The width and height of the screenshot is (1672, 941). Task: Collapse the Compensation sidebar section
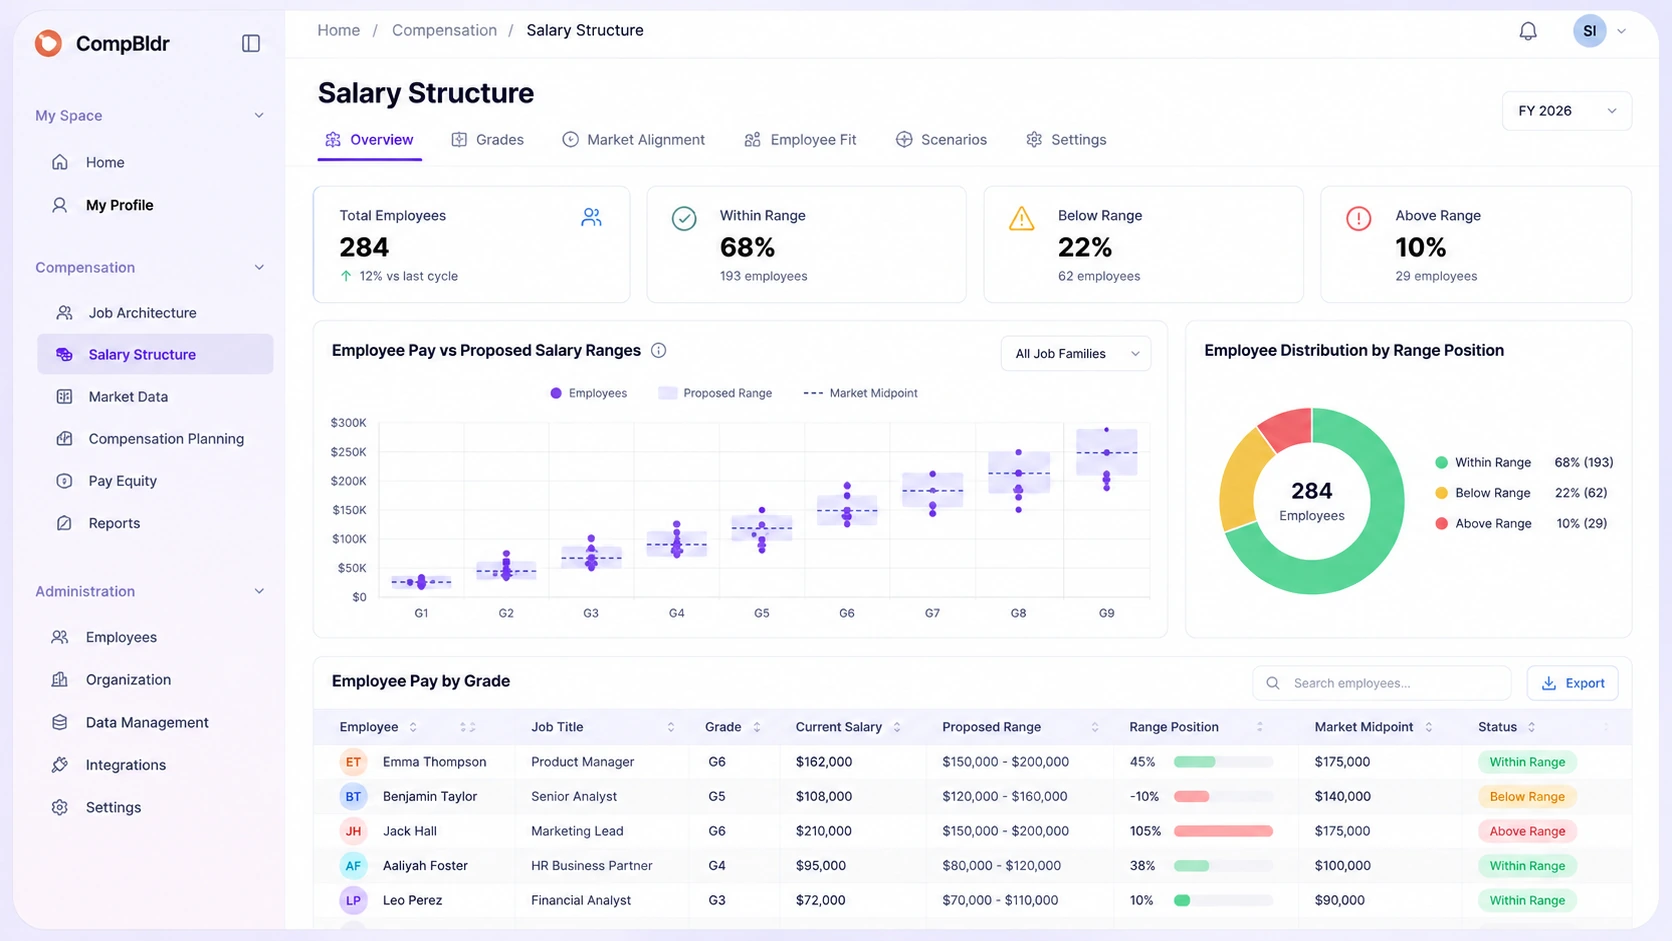pos(259,268)
